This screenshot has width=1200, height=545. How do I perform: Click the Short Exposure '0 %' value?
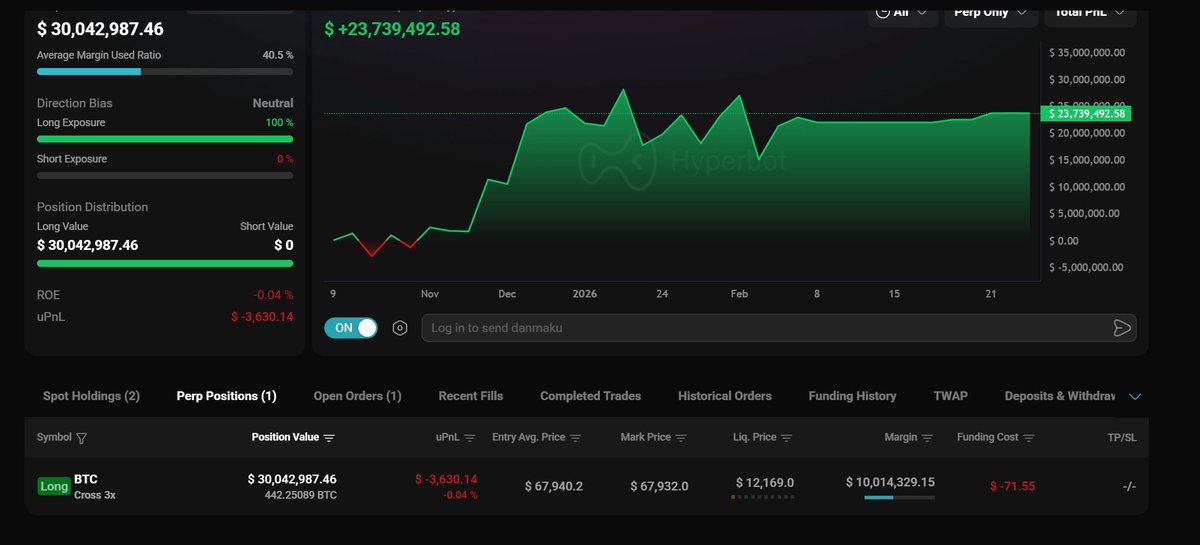pos(284,158)
